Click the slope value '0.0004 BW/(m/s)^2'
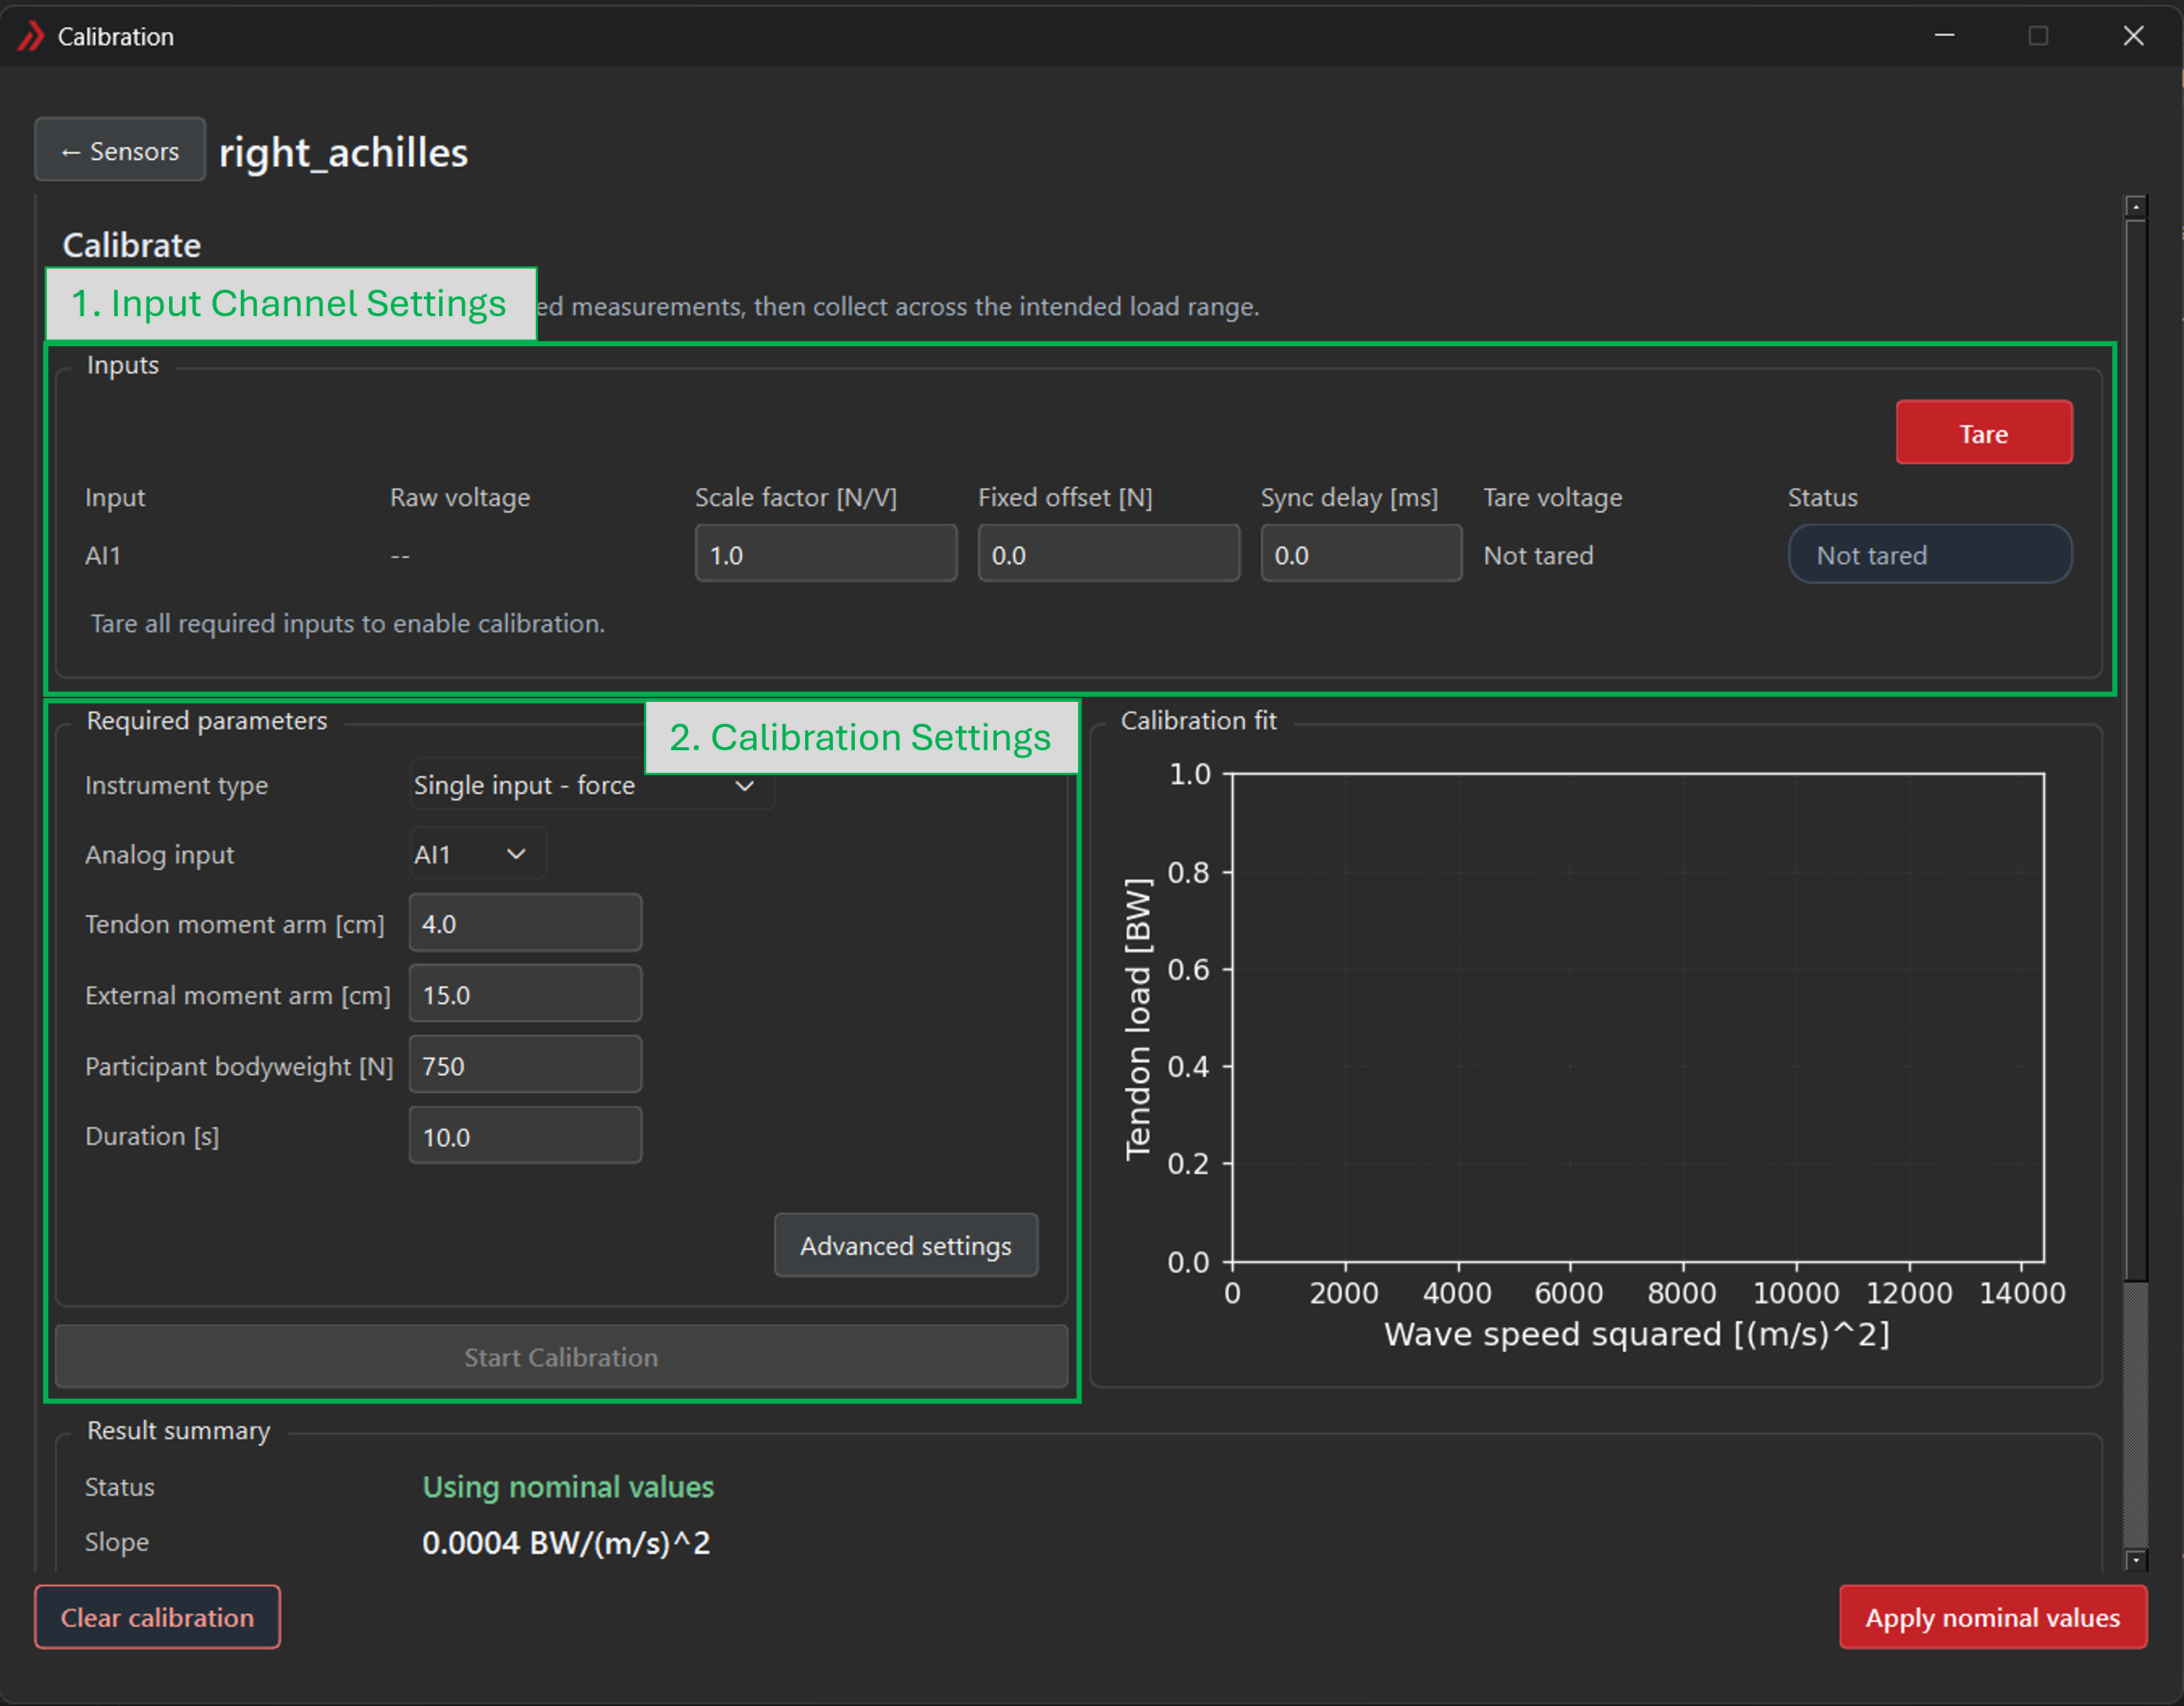The image size is (2184, 1706). click(x=566, y=1543)
